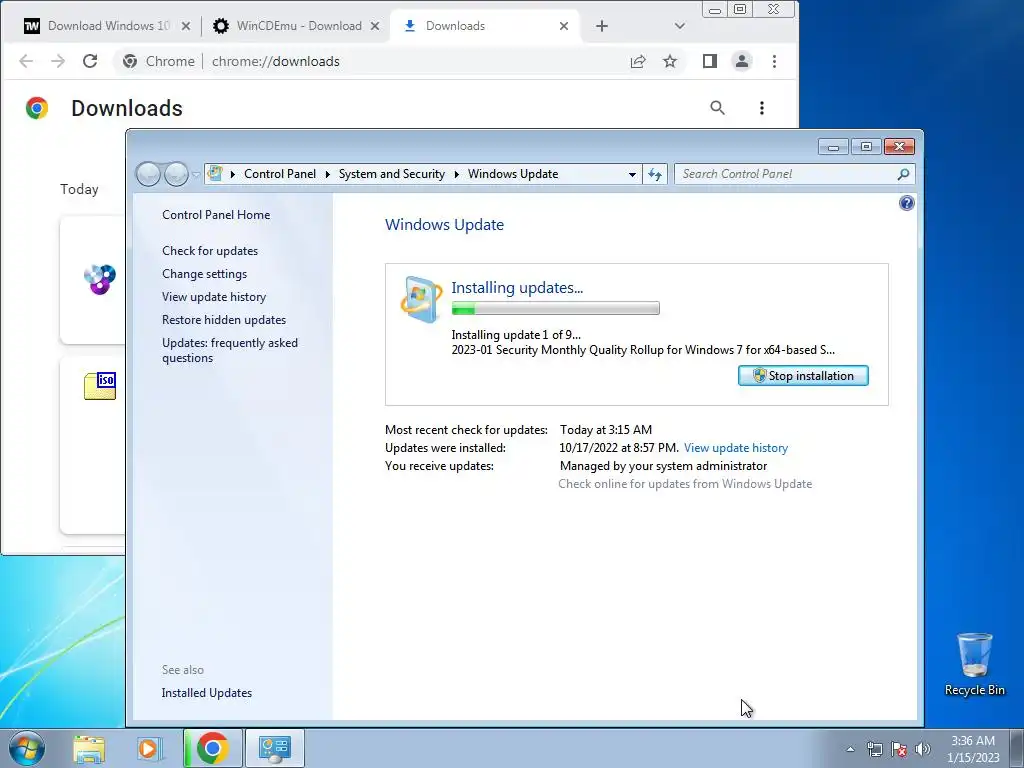
Task: Toggle Chrome side panel
Action: tap(710, 61)
